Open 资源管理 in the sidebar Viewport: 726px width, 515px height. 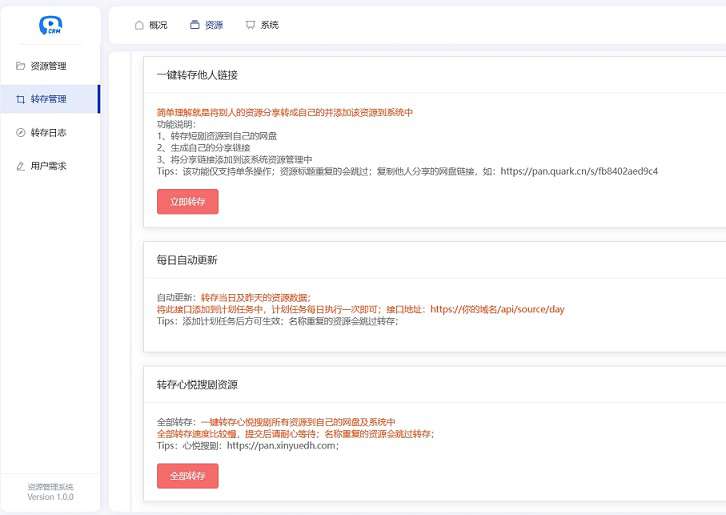(x=48, y=66)
